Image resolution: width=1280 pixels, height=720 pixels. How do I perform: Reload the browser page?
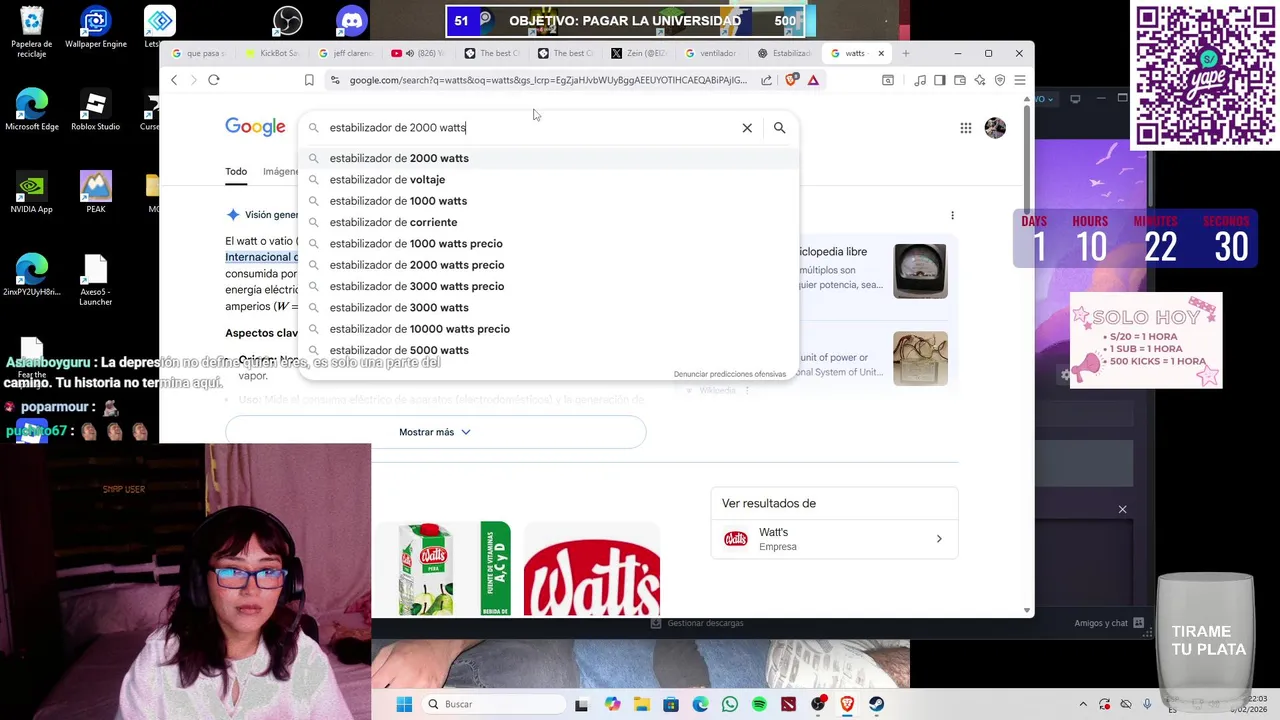point(214,80)
